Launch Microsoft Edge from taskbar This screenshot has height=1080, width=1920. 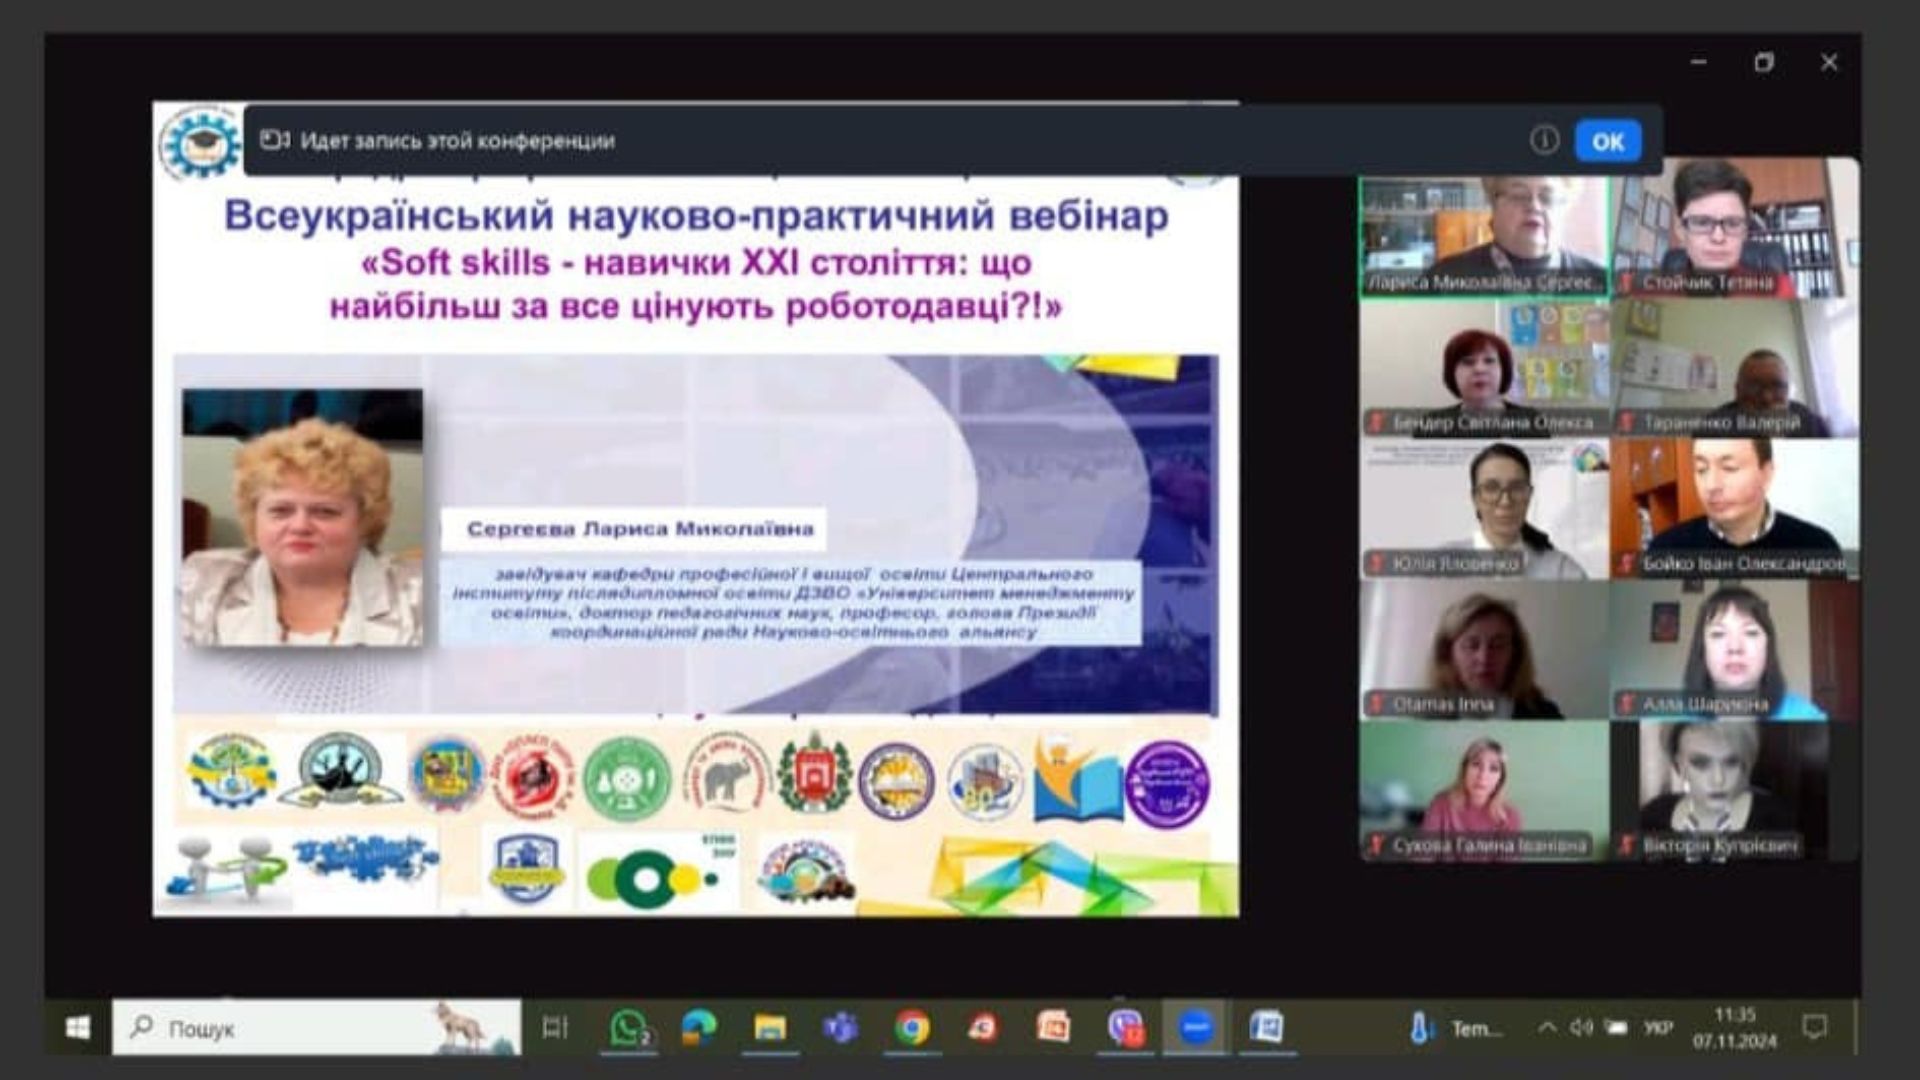pyautogui.click(x=699, y=1028)
